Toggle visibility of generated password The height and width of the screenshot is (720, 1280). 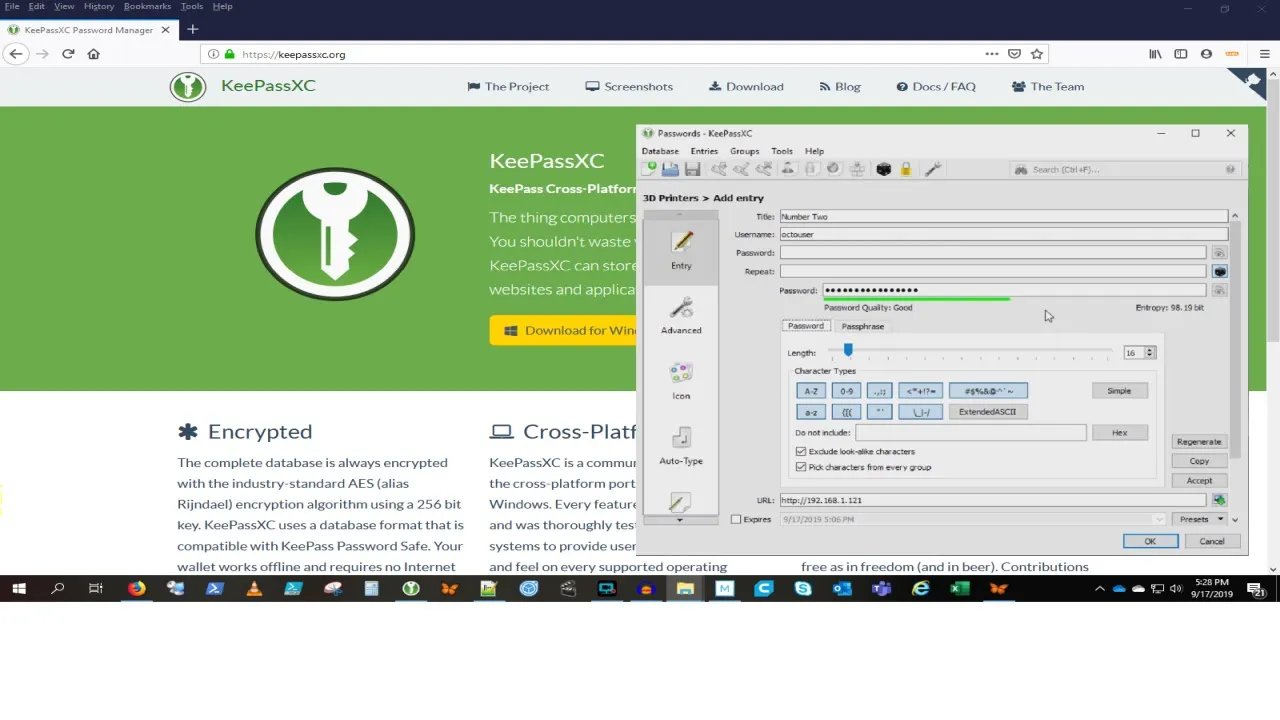[1219, 290]
